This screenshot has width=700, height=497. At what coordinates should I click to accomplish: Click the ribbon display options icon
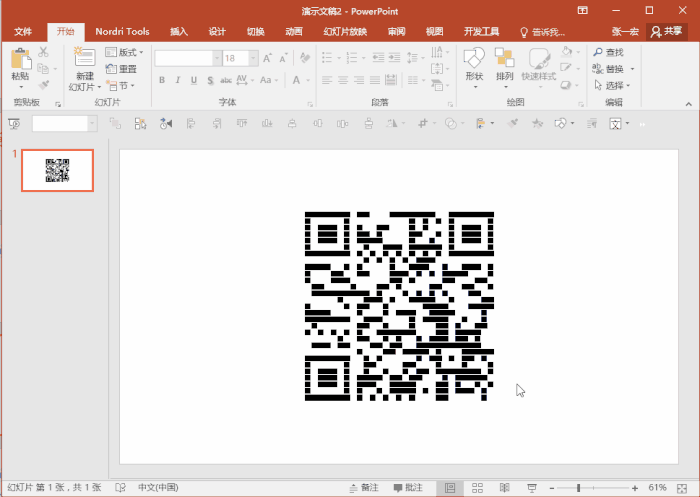tap(583, 10)
